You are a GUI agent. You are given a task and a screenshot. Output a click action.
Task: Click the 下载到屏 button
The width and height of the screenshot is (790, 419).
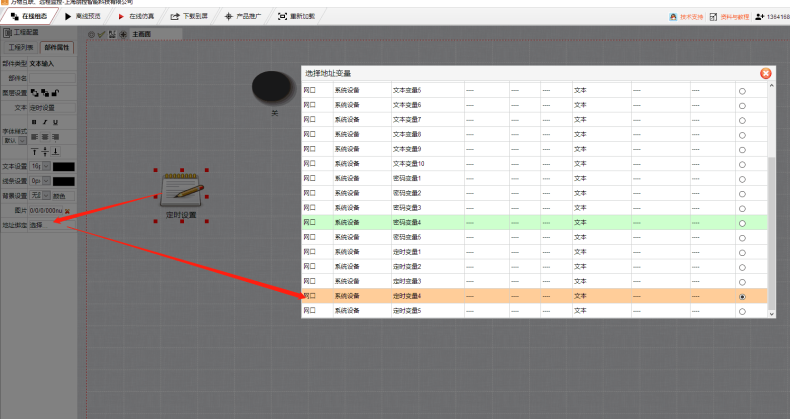[x=190, y=17]
